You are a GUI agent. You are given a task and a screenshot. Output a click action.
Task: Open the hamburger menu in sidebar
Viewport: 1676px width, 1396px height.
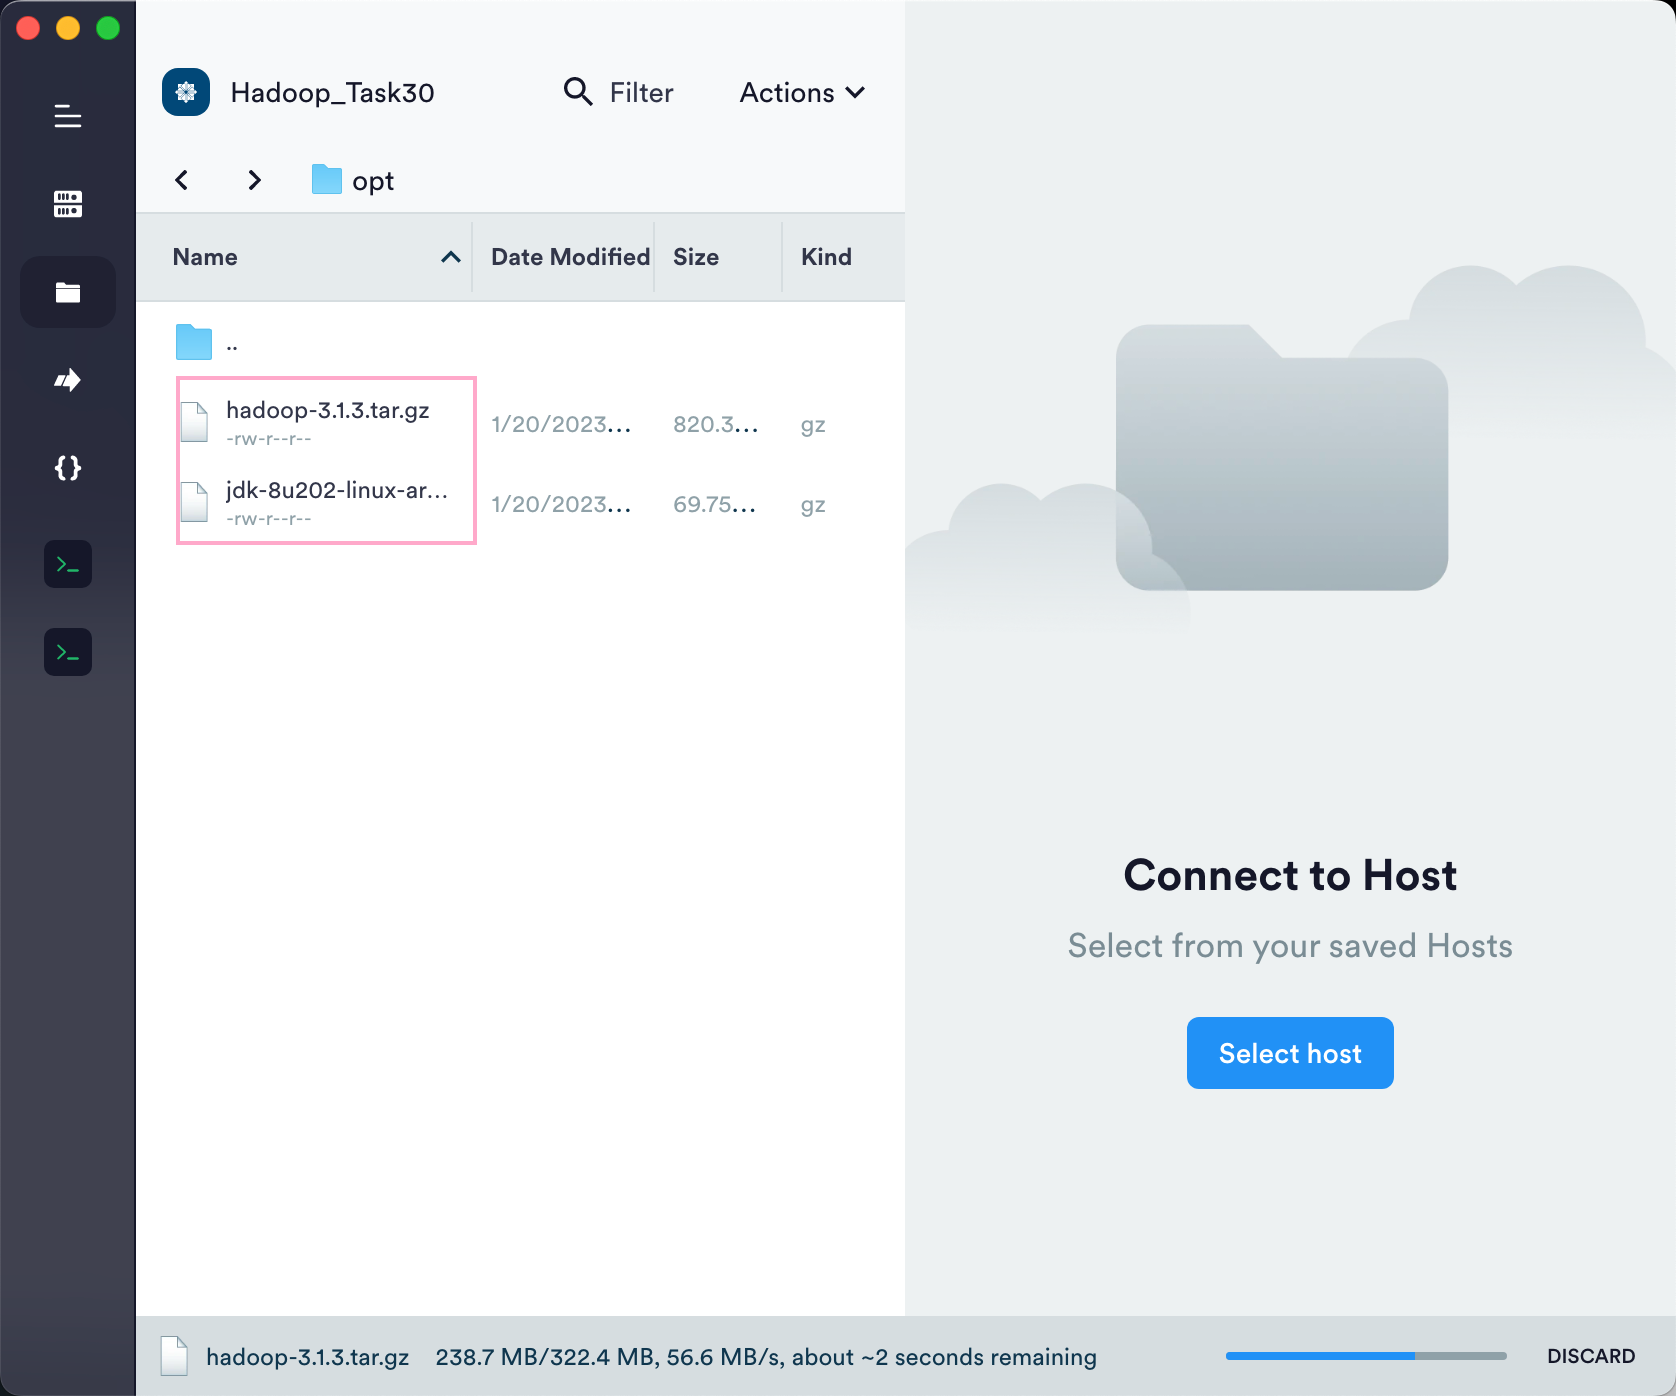point(68,116)
